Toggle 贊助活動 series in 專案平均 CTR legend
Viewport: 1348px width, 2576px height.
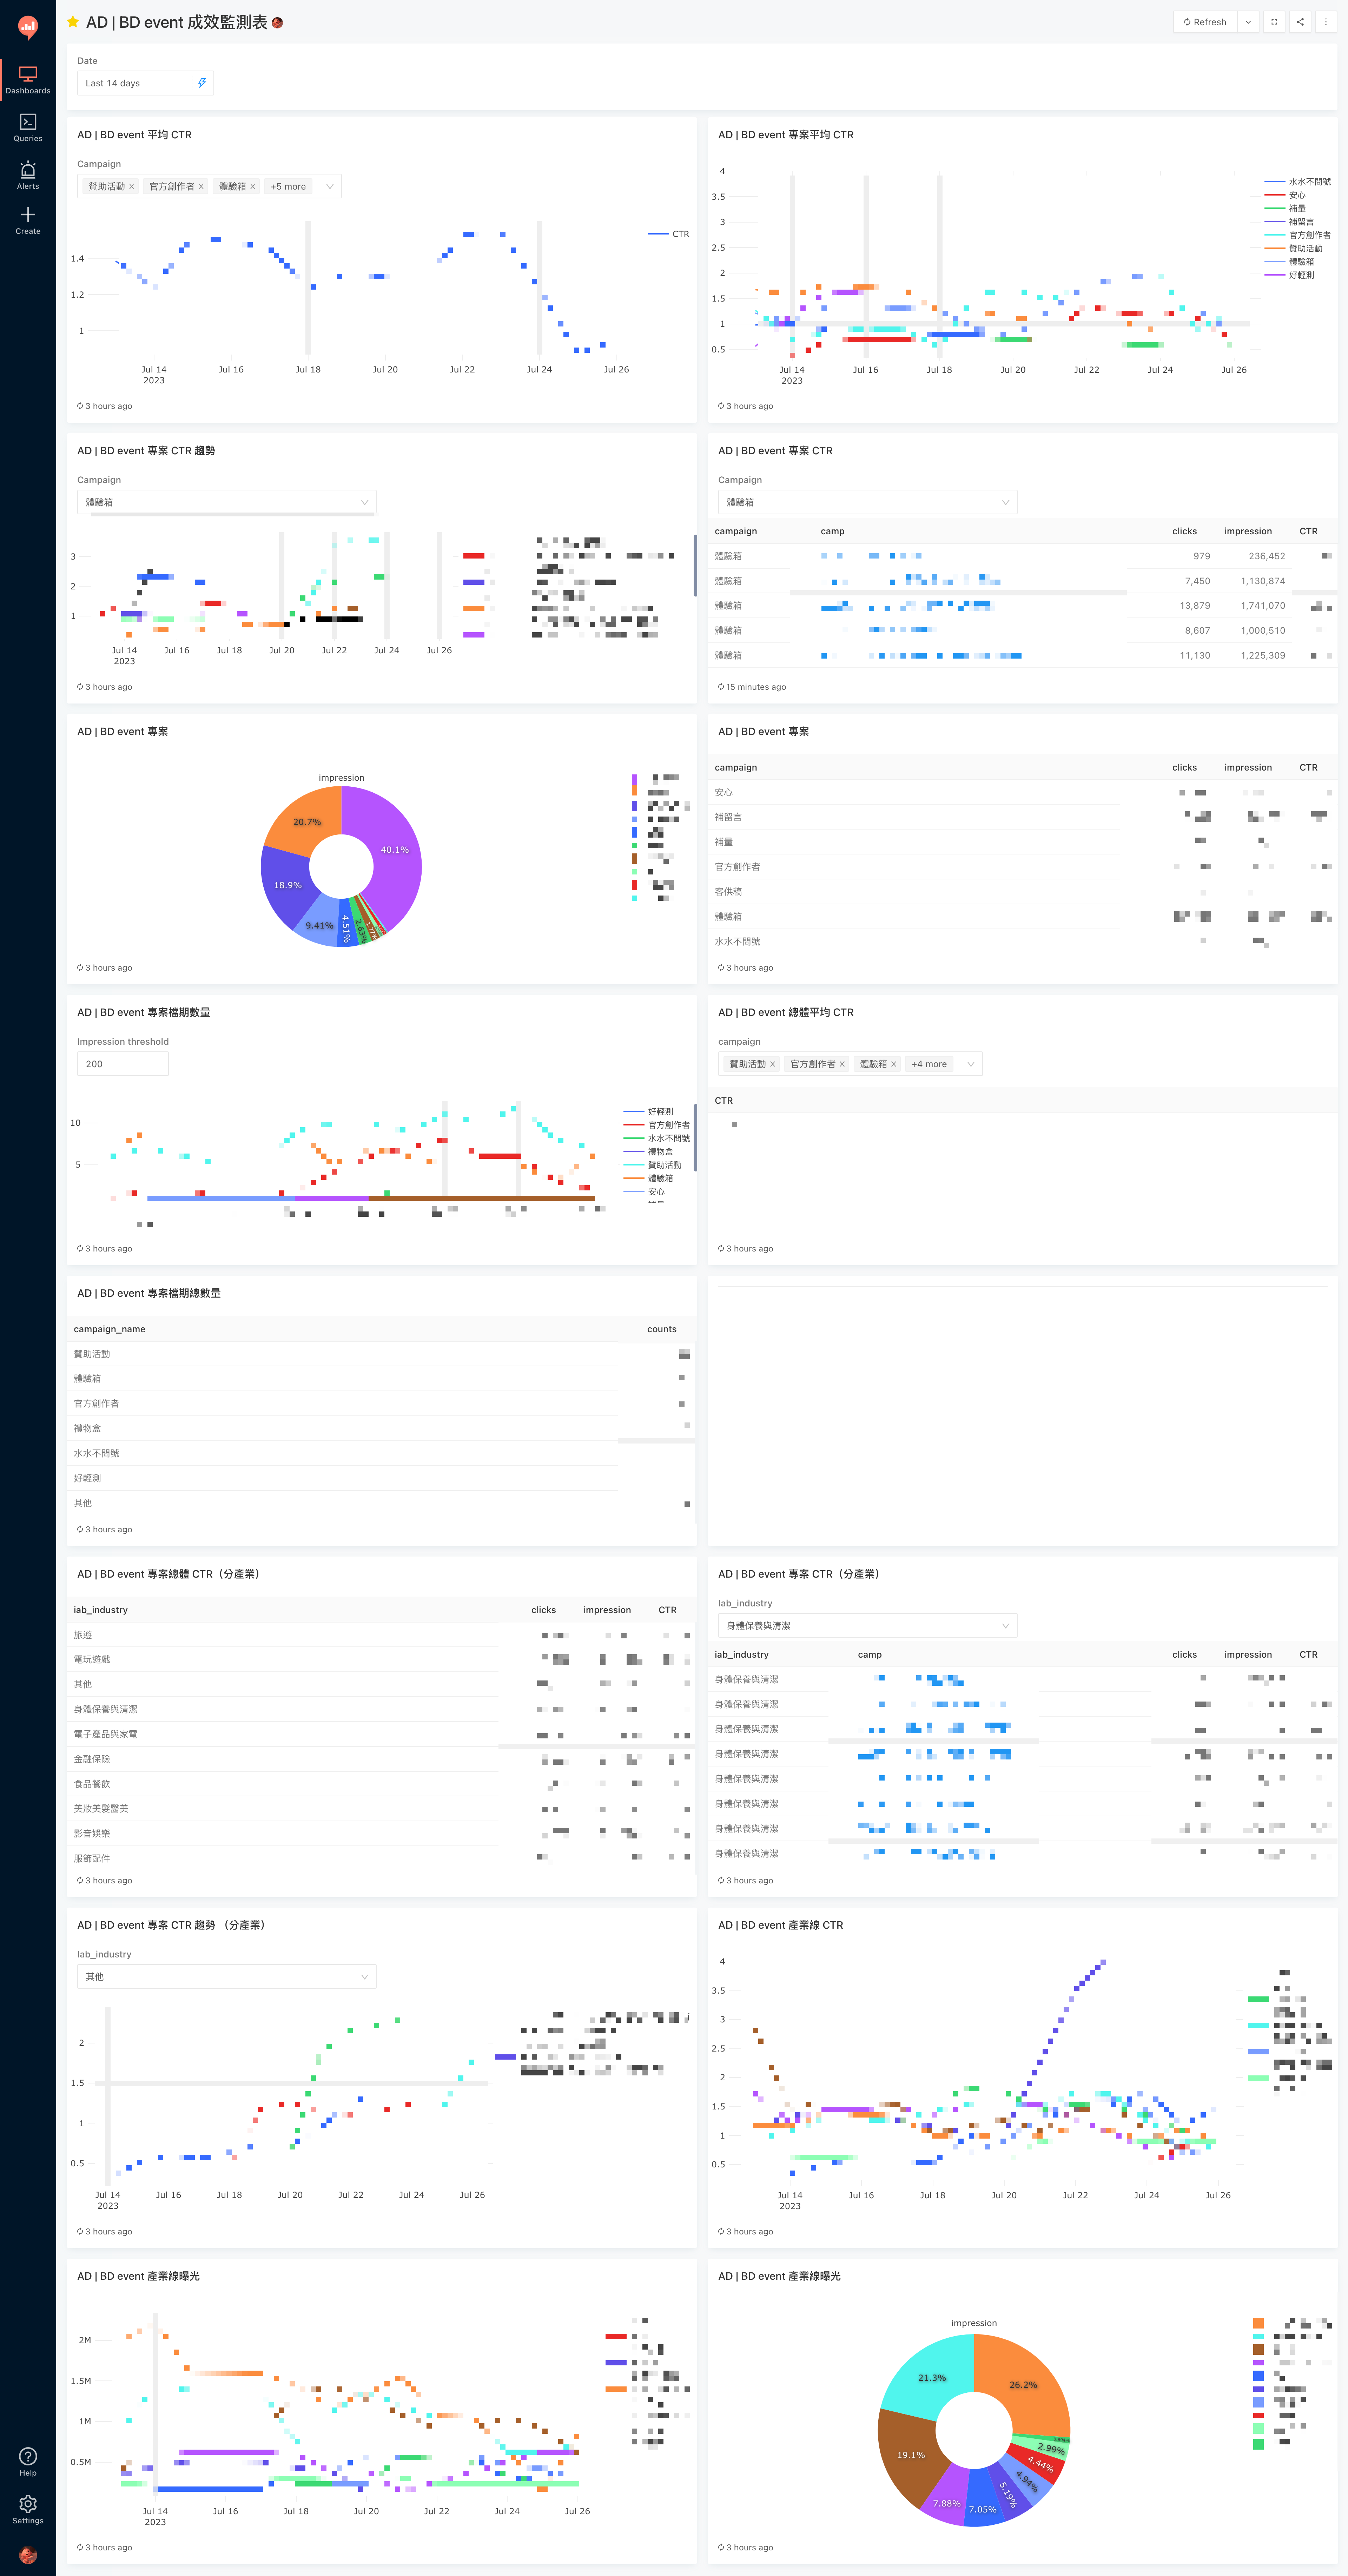pos(1294,248)
